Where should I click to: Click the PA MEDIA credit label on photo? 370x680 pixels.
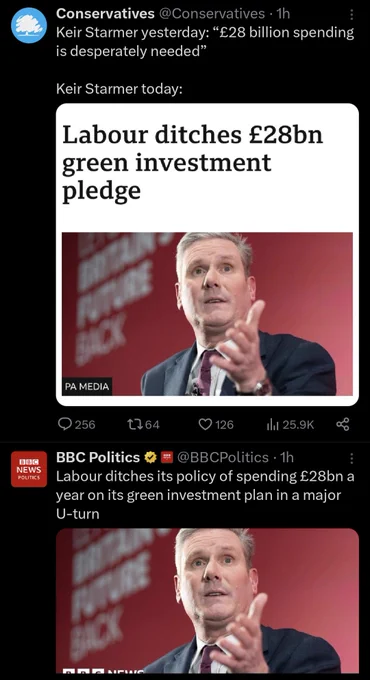point(87,386)
